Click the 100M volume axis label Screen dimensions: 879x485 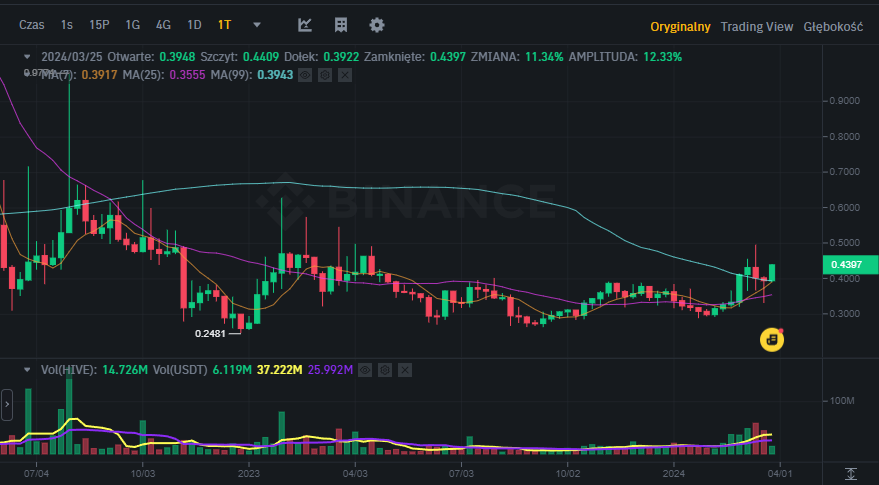[x=842, y=401]
